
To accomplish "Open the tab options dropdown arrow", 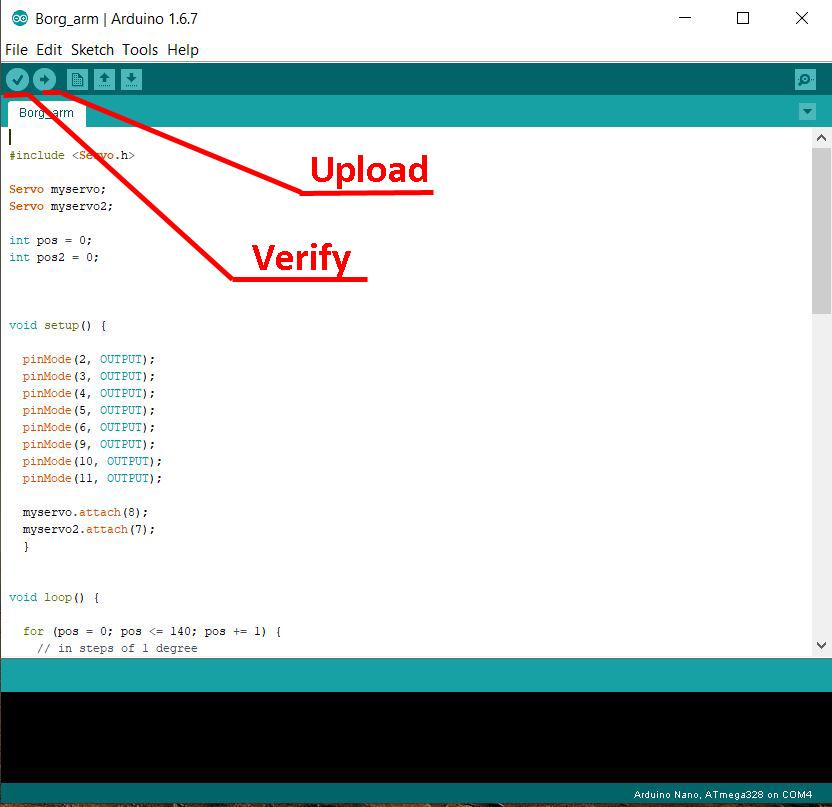I will pyautogui.click(x=807, y=111).
